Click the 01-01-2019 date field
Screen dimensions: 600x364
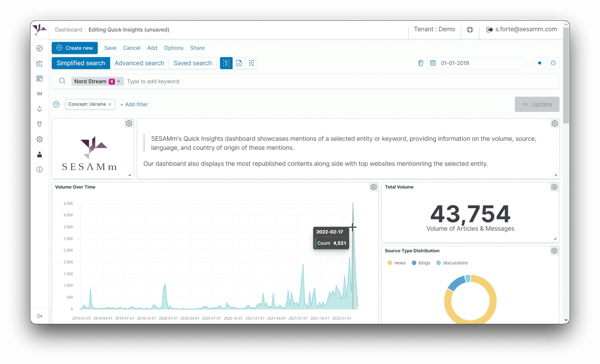[x=475, y=63]
